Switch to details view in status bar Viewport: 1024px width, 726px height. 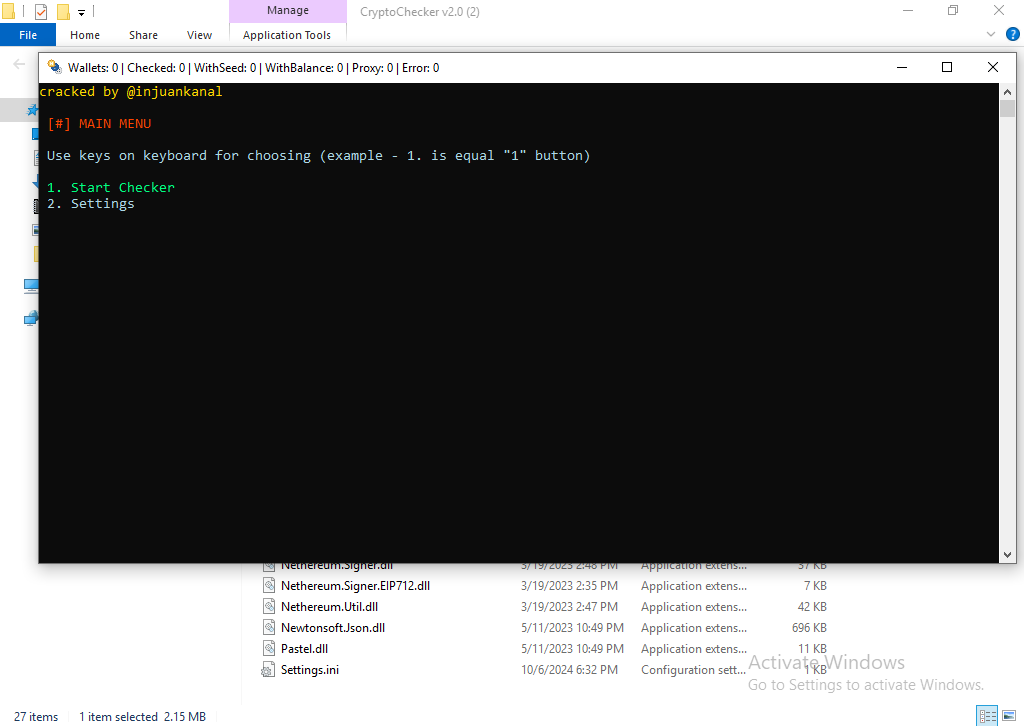(986, 716)
